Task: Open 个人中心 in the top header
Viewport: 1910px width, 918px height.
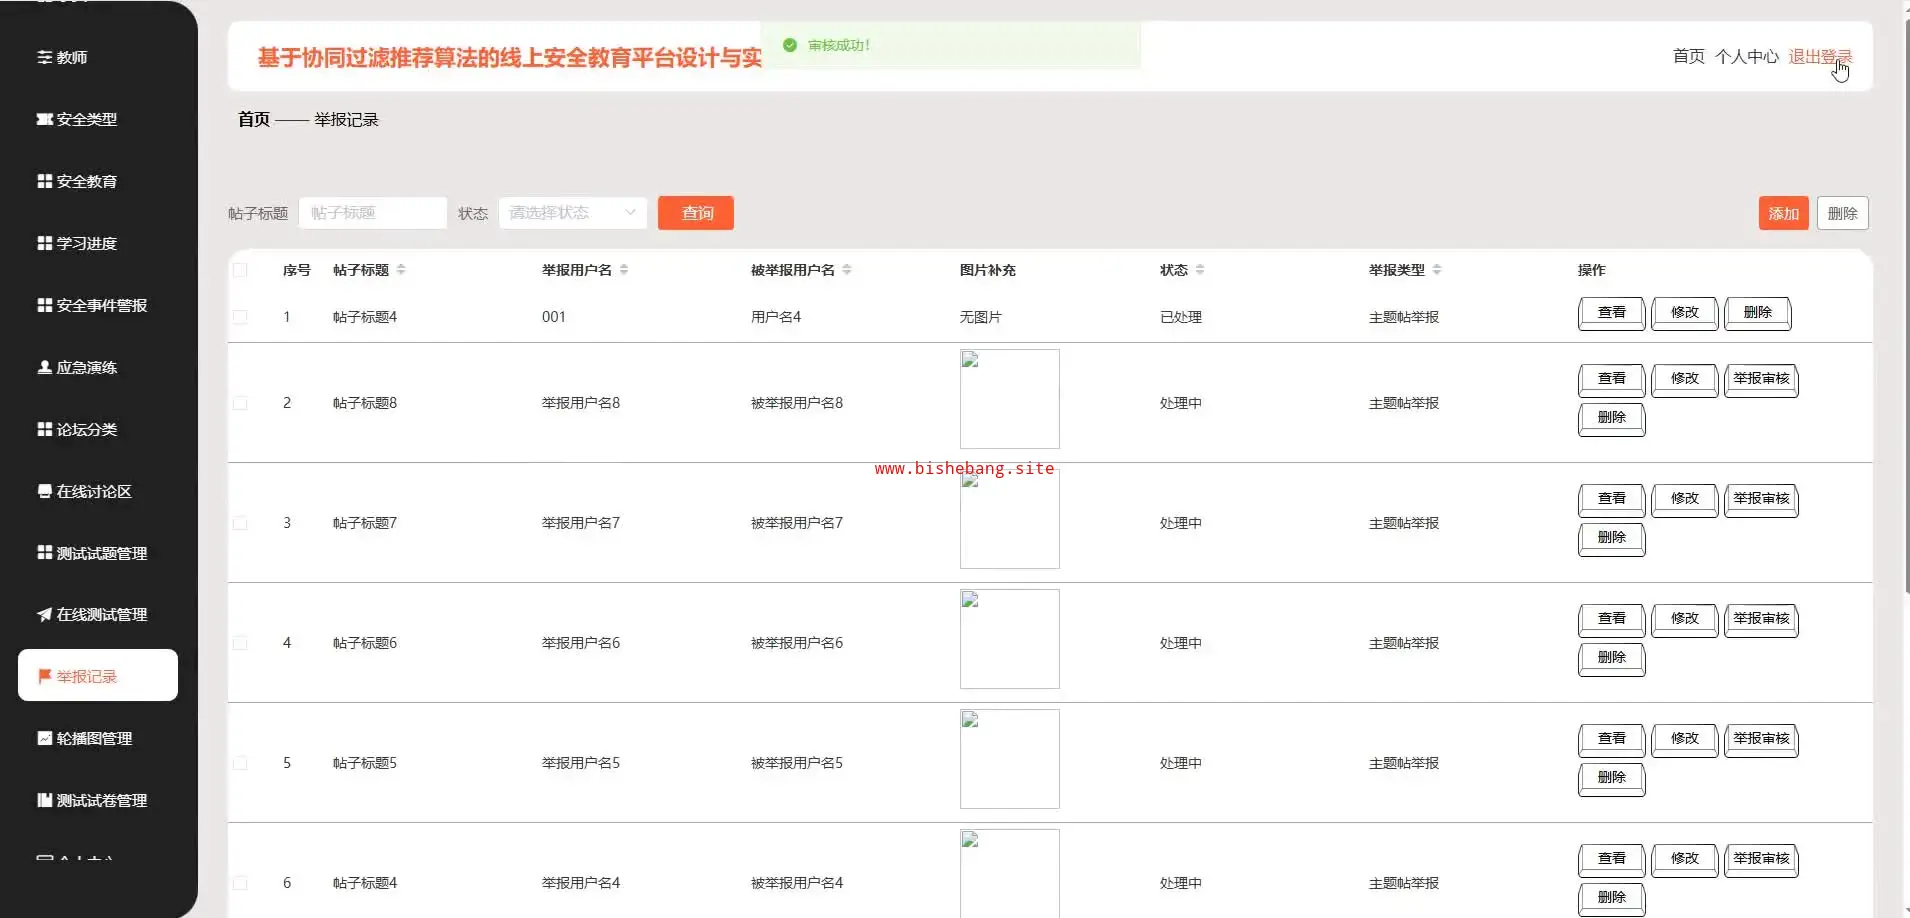Action: click(x=1747, y=57)
